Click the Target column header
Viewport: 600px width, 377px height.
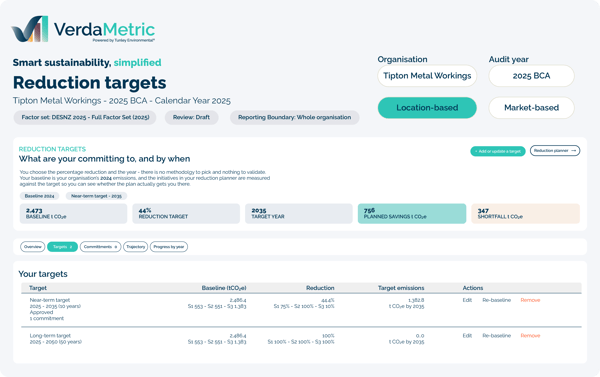tap(38, 288)
